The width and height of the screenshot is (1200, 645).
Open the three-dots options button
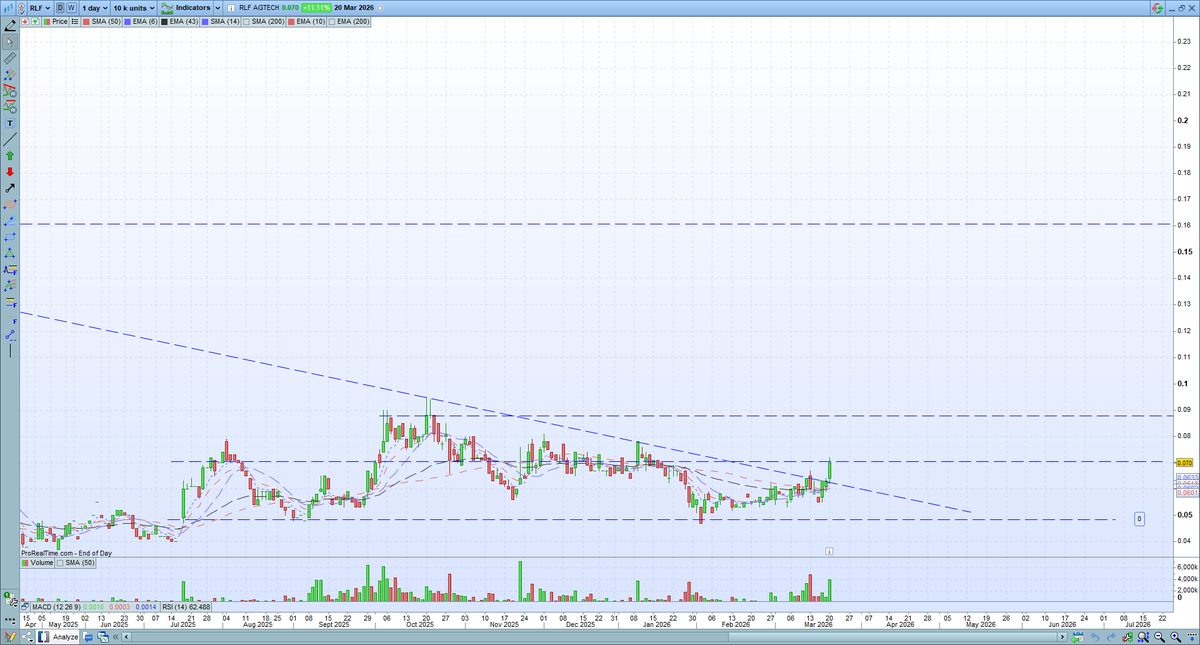click(10, 621)
